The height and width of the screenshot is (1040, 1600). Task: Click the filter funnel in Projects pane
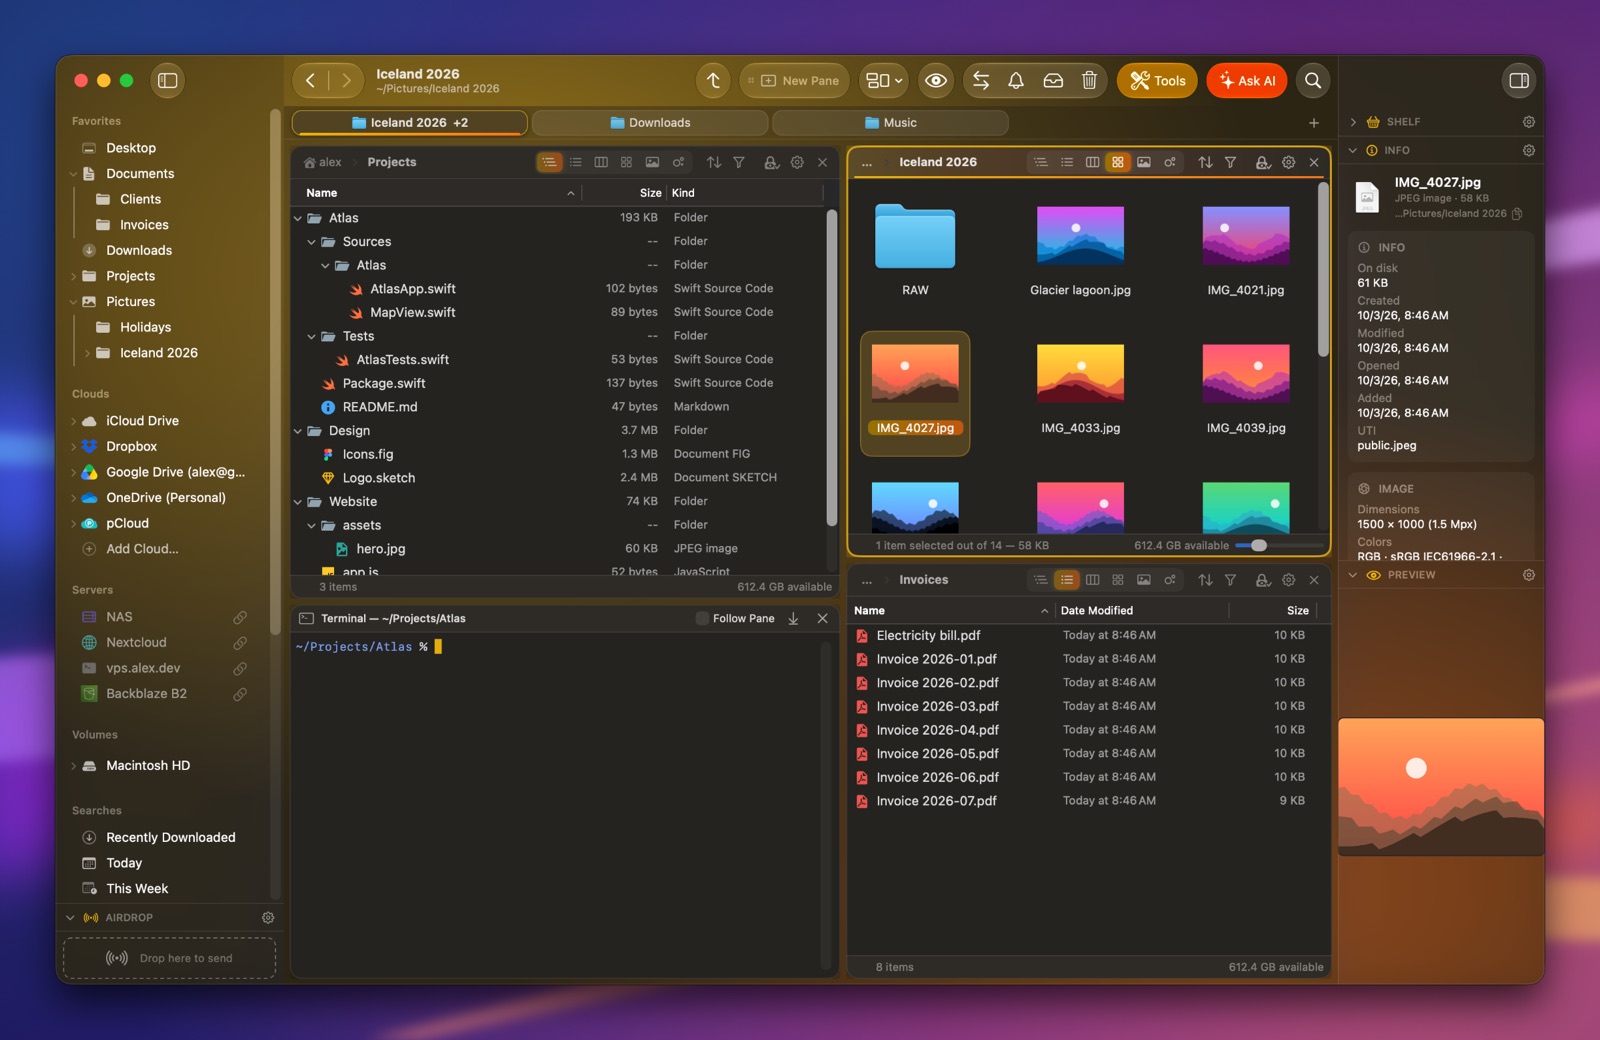point(739,162)
